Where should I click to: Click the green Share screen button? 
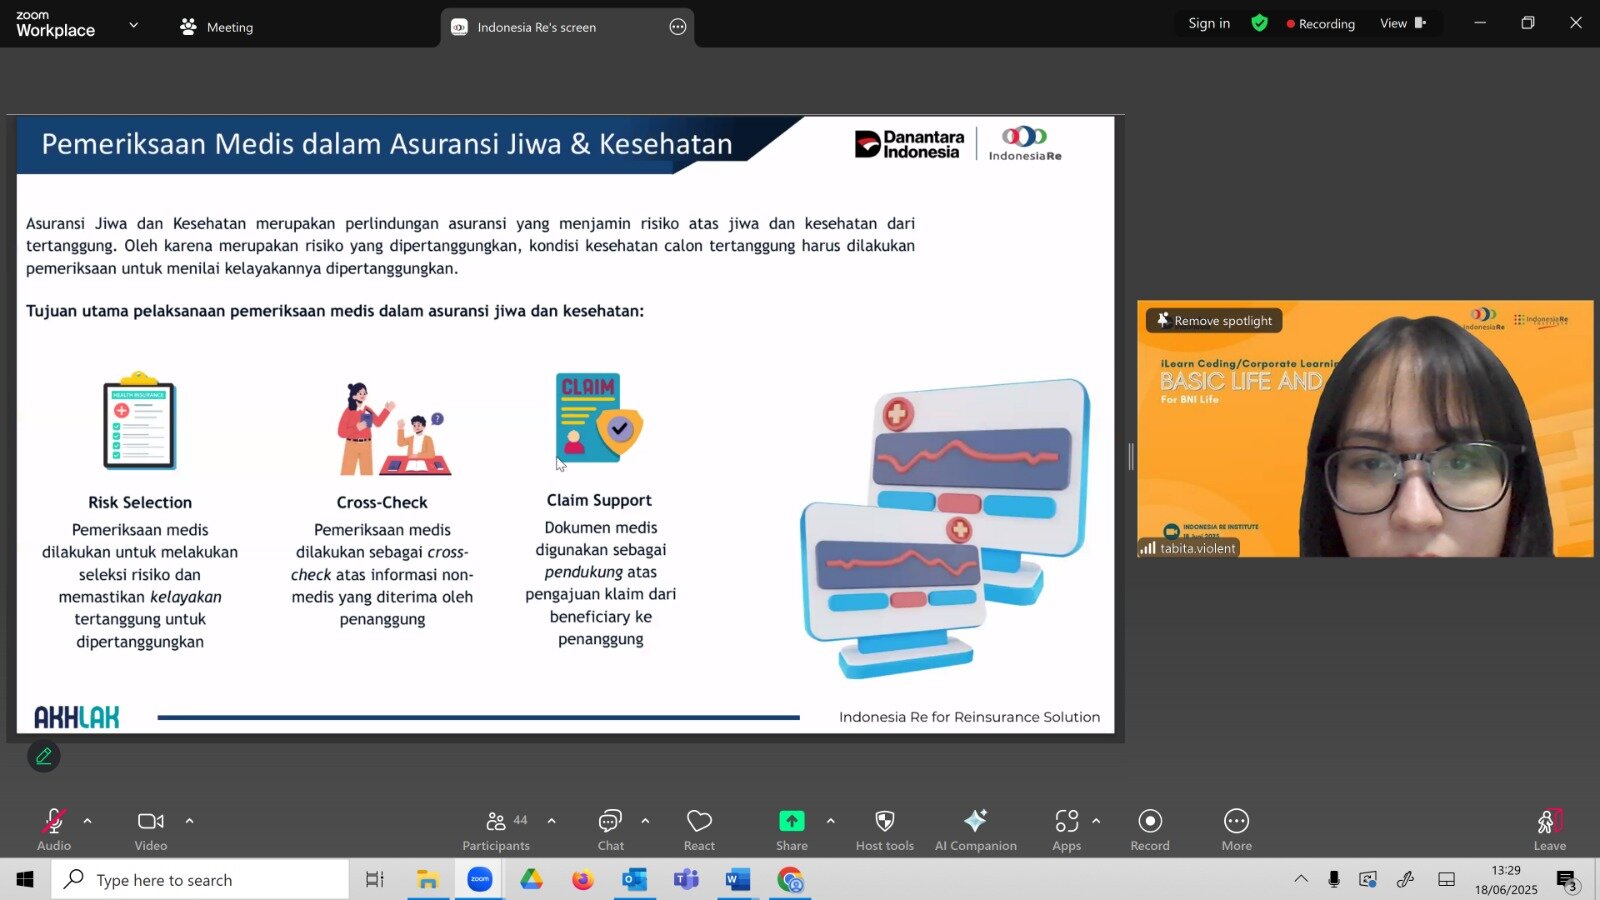click(x=791, y=830)
